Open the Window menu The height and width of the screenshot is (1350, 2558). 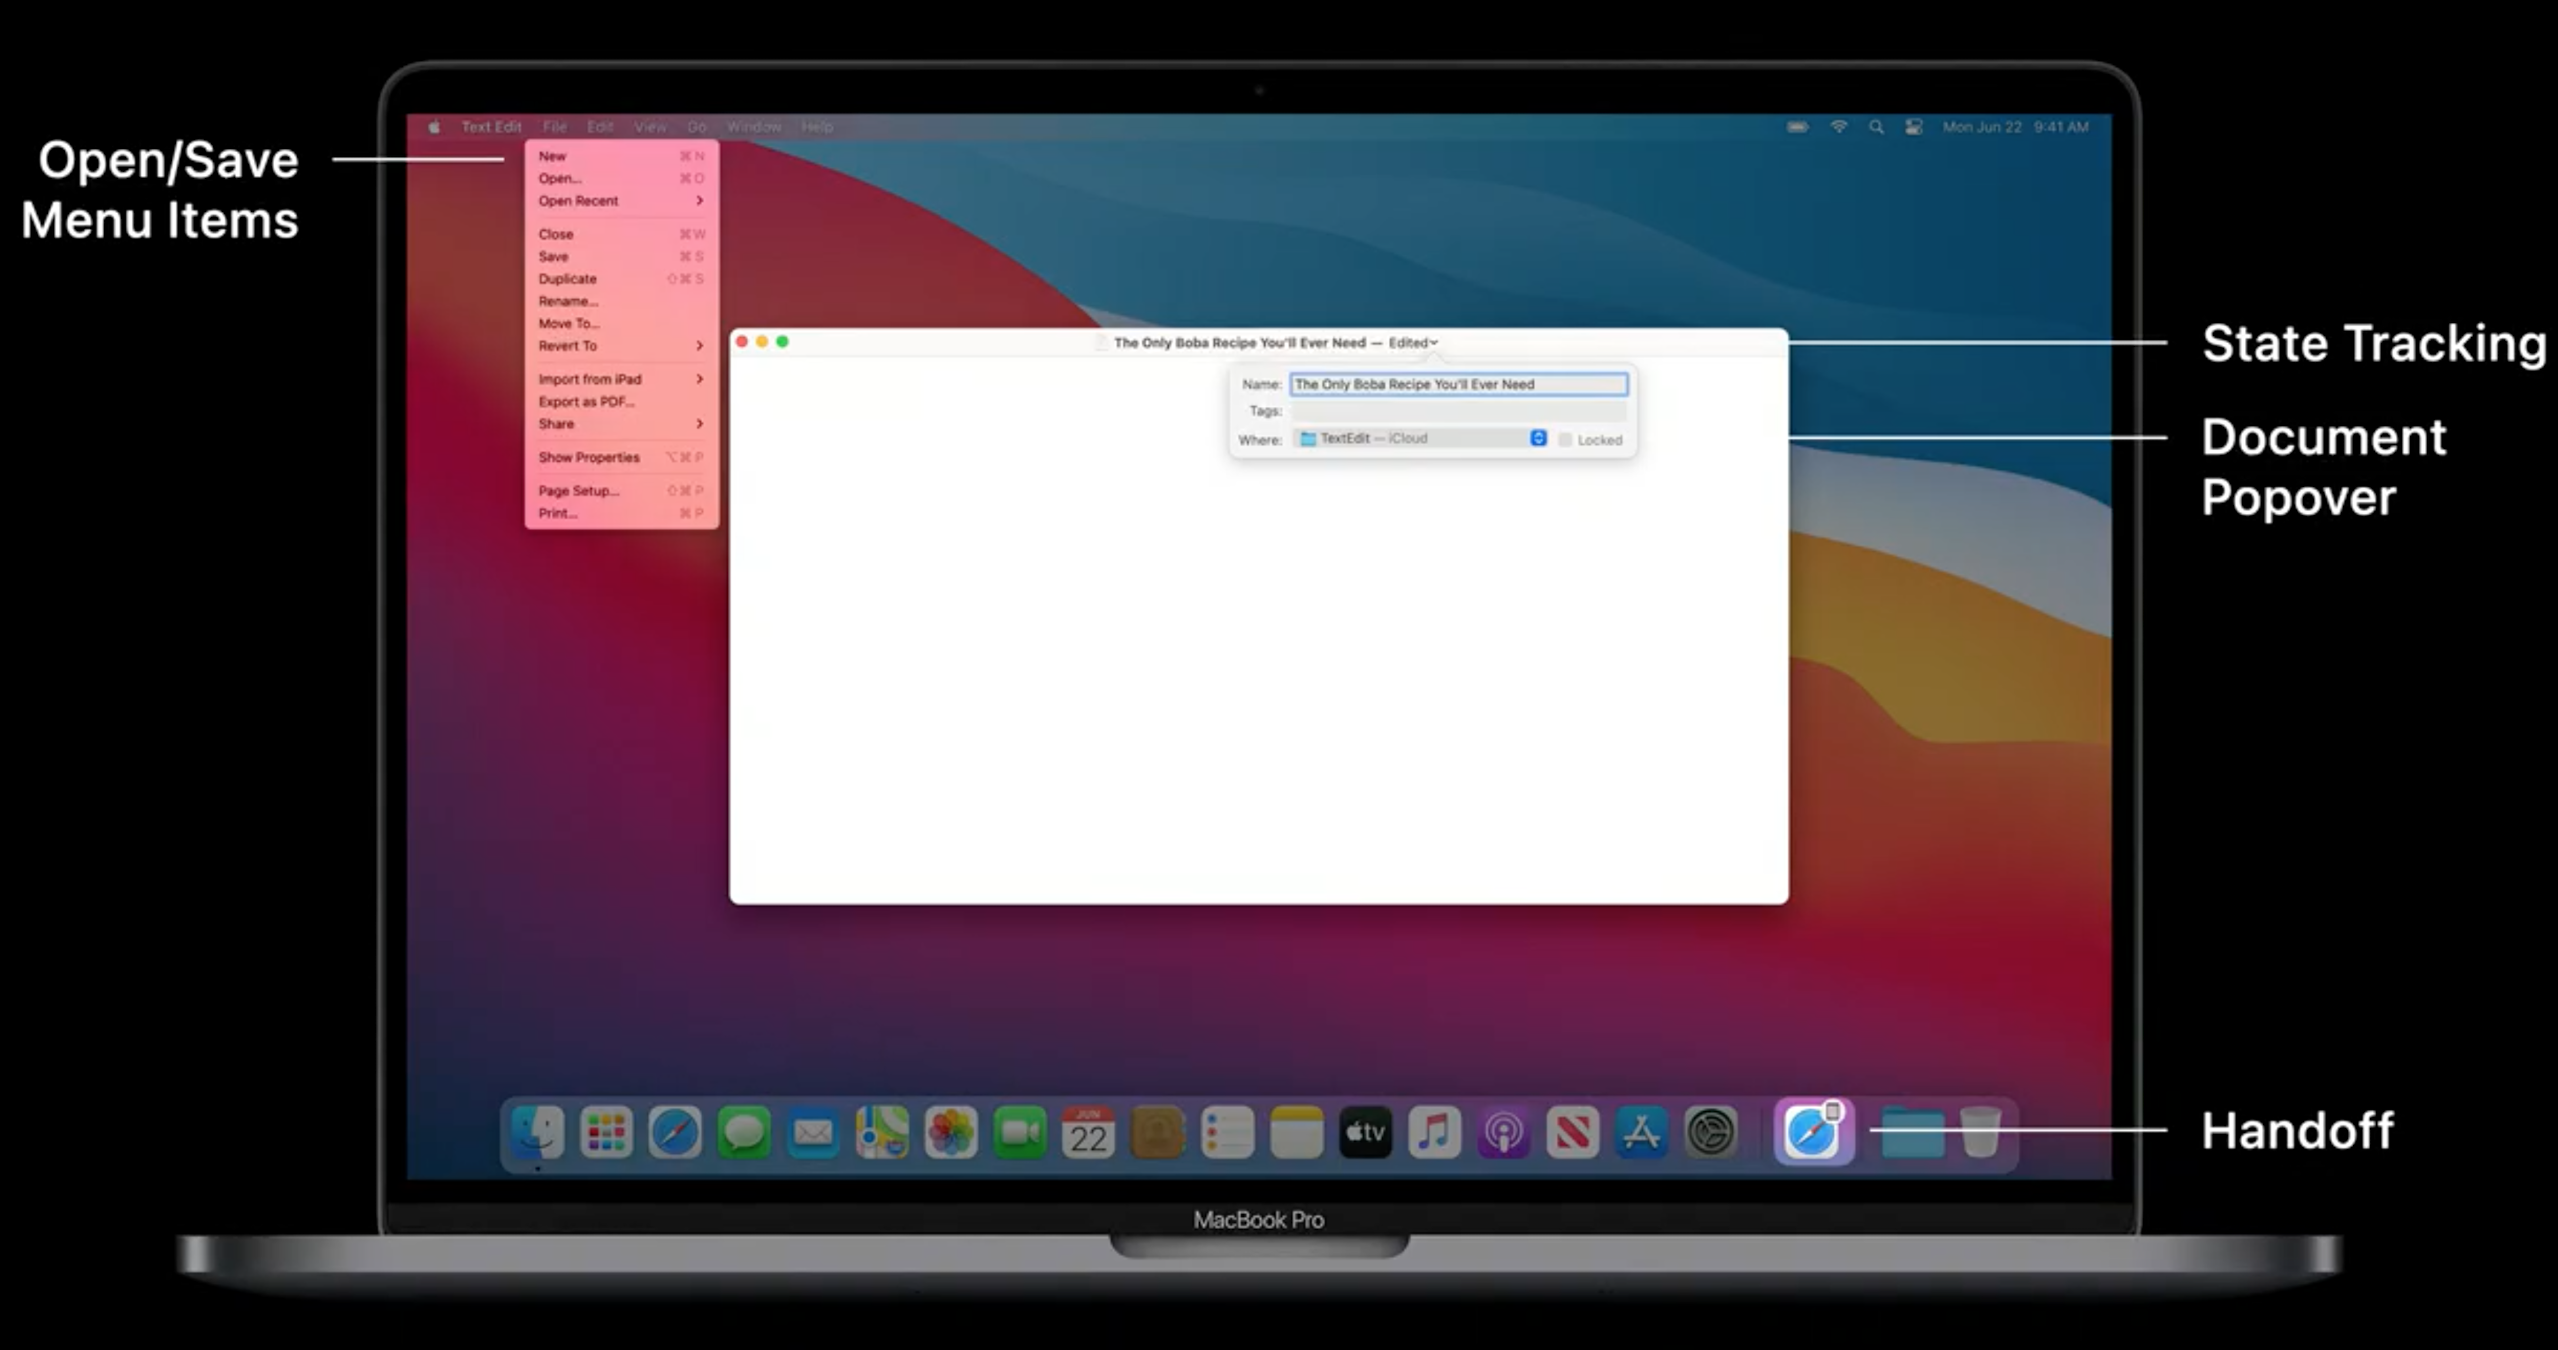tap(754, 127)
